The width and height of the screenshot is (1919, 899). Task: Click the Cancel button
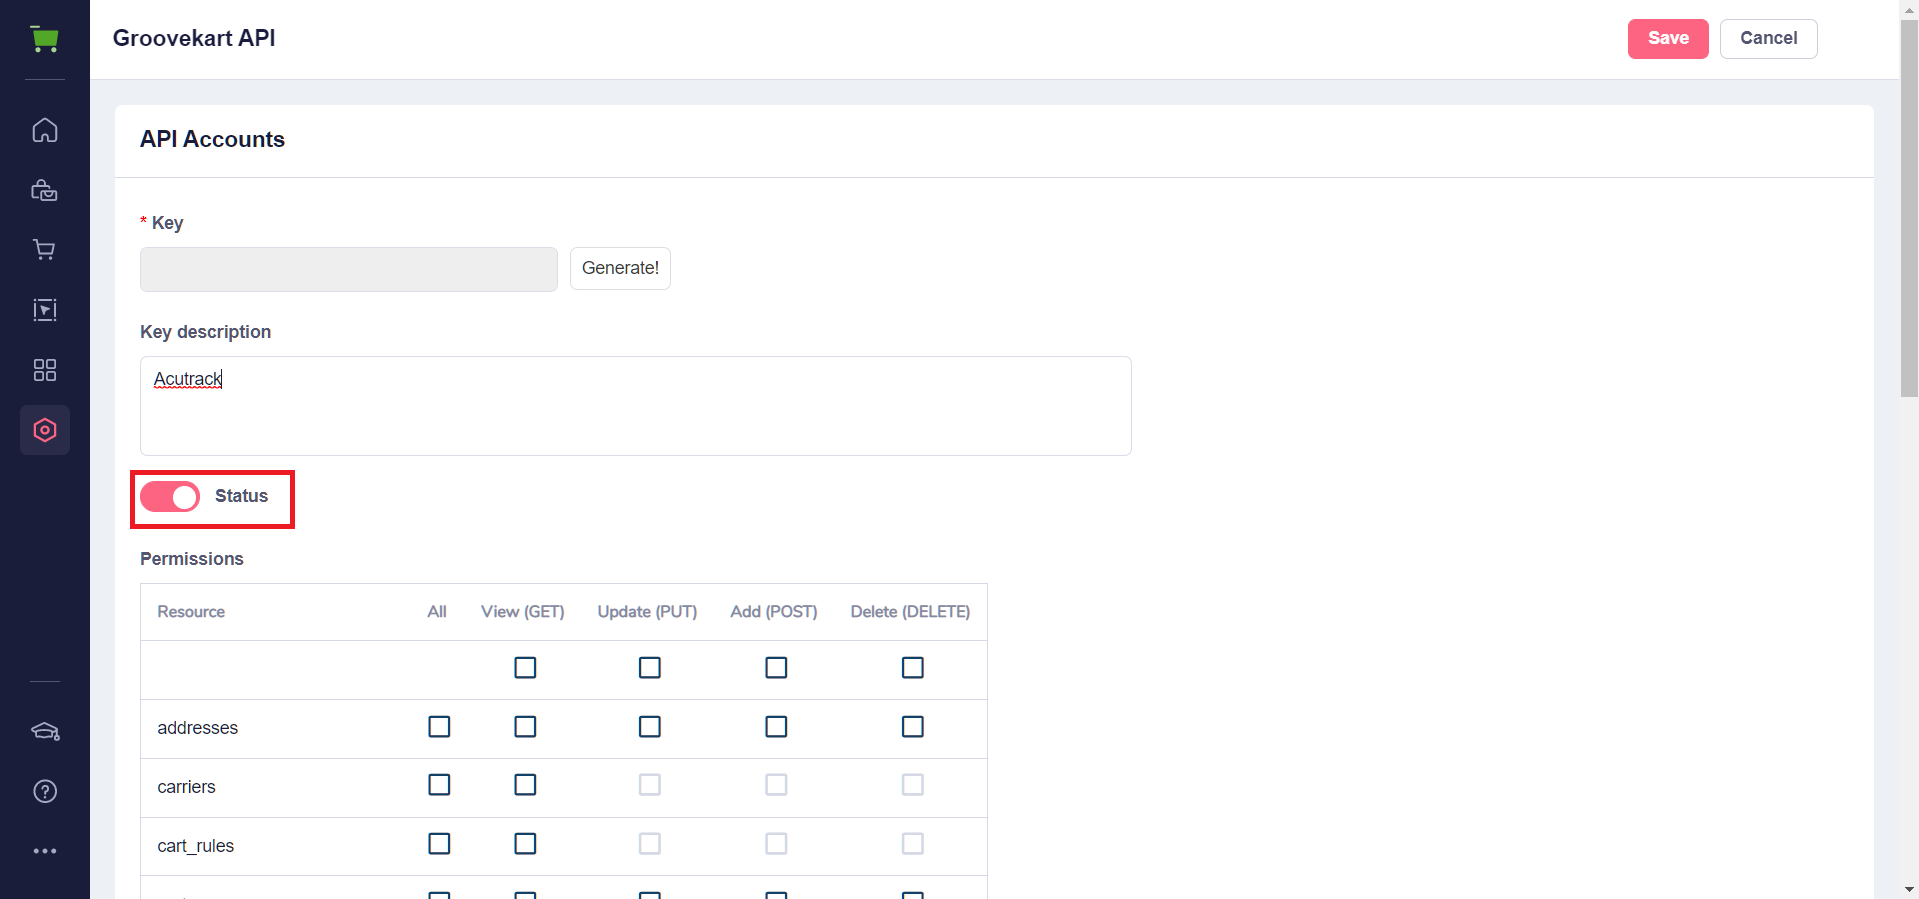point(1769,39)
